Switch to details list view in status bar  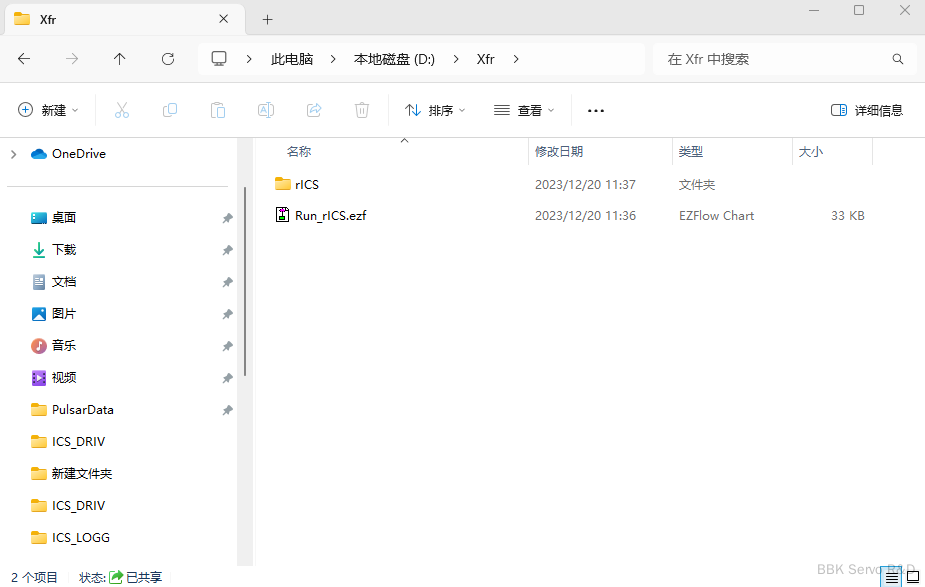[x=891, y=577]
